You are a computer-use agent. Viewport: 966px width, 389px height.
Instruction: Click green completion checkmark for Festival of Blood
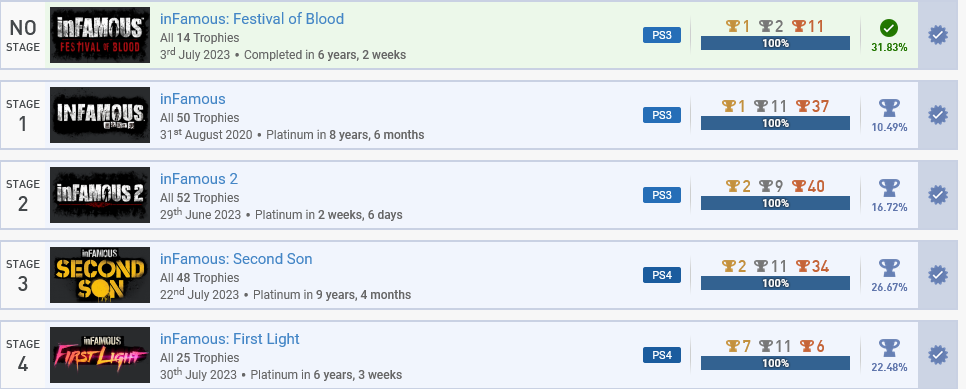pos(889,28)
